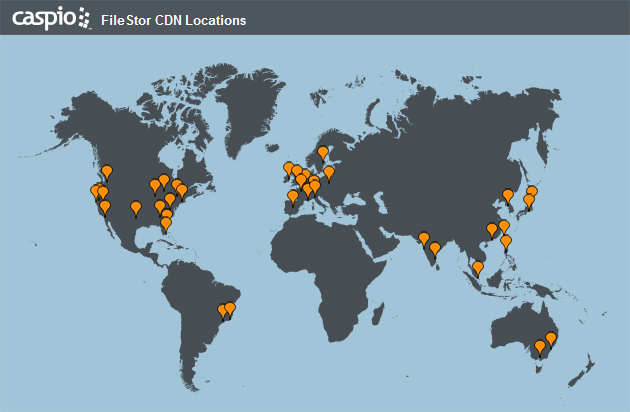Click the Singapore location pin
This screenshot has height=412, width=630.
pyautogui.click(x=478, y=267)
